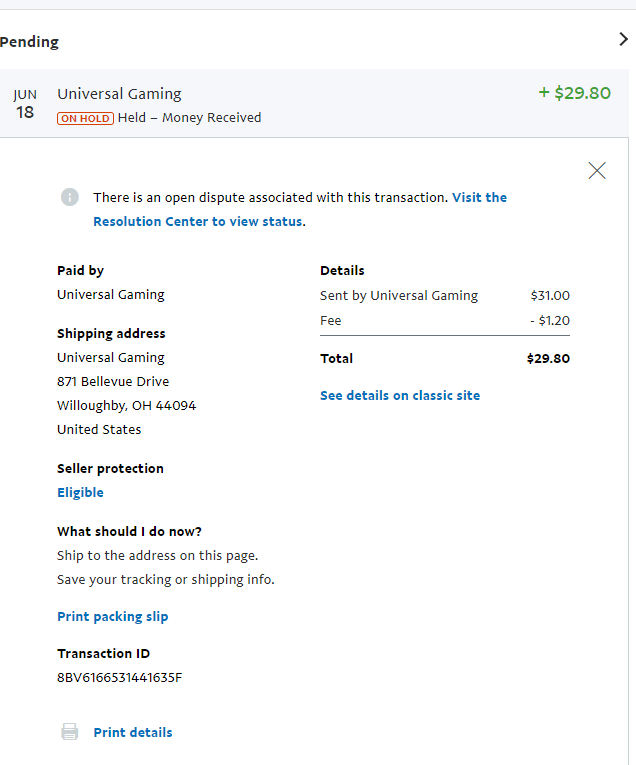
Task: Click Print details link
Action: click(133, 732)
